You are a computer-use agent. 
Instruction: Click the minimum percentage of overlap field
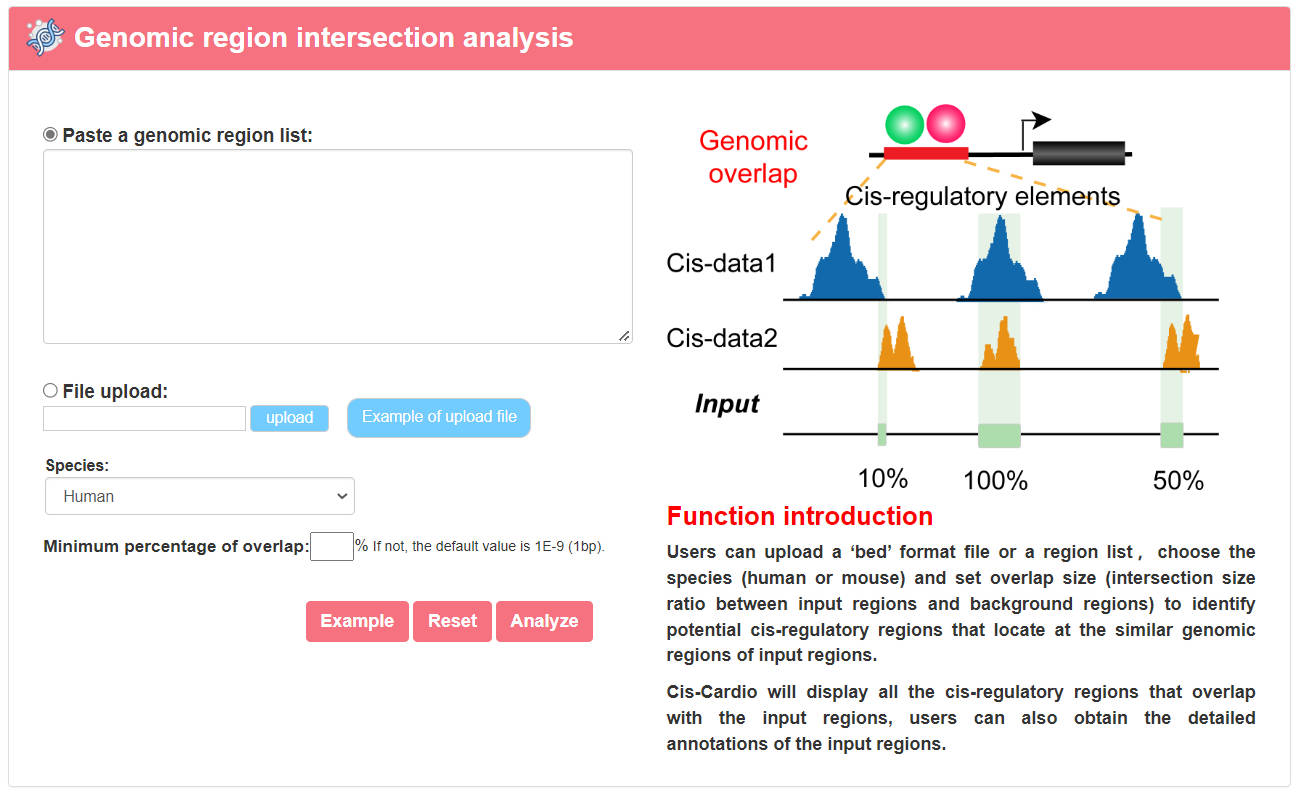point(332,546)
